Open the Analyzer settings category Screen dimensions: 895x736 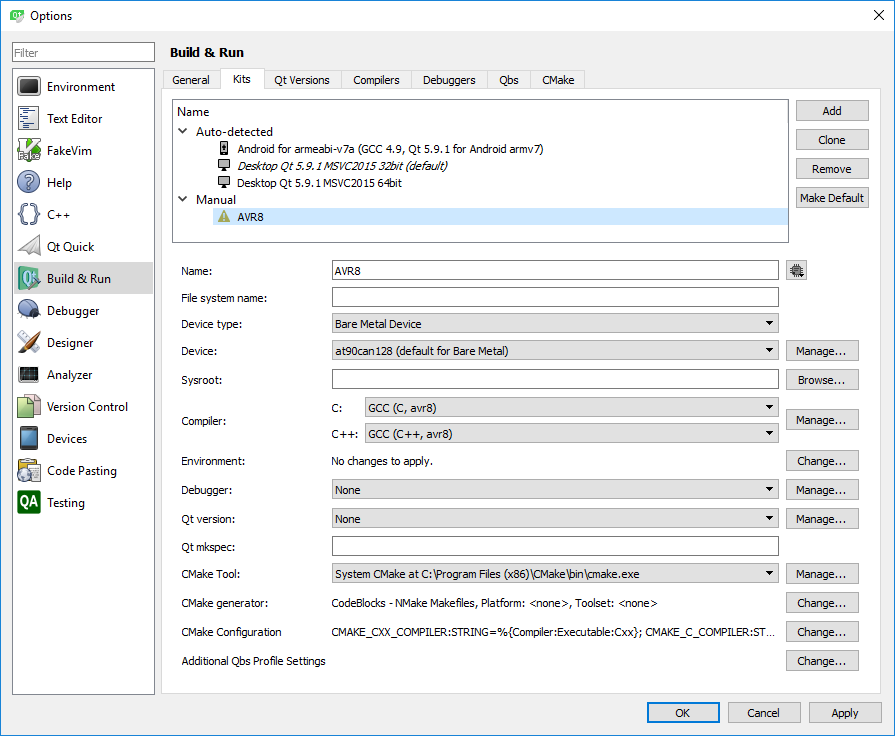coord(69,375)
